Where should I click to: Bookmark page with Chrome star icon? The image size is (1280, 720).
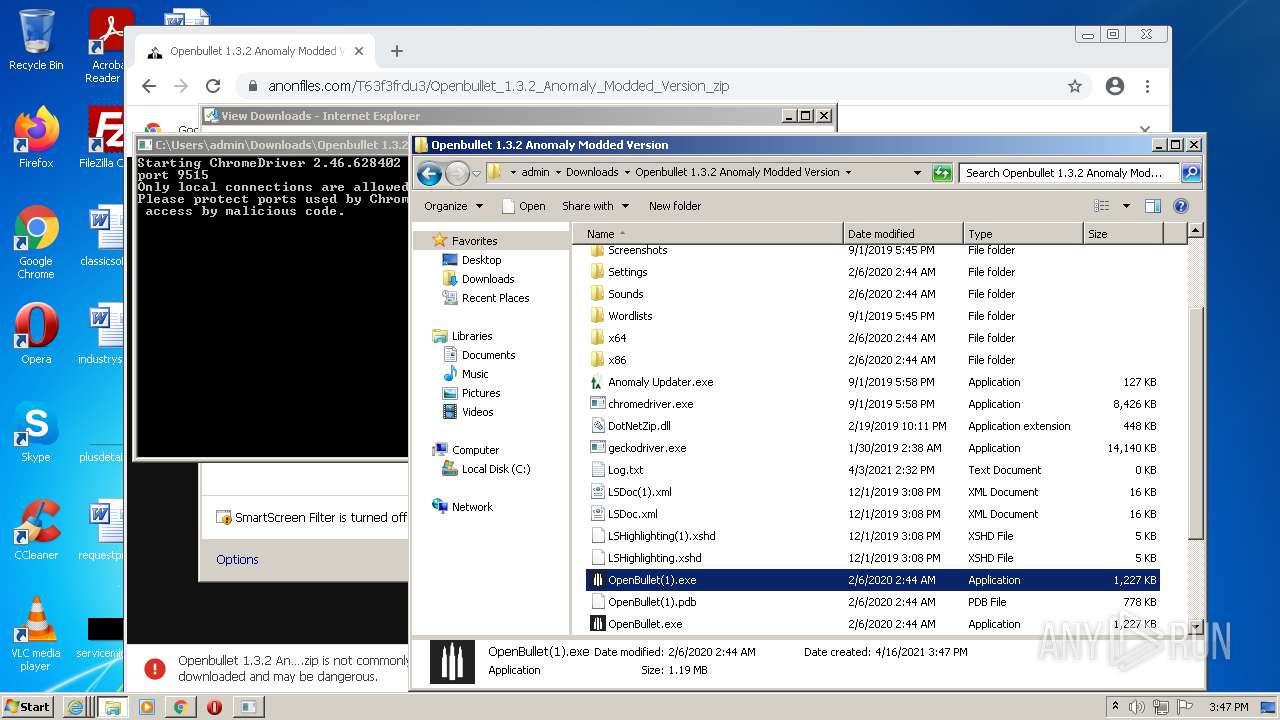(1075, 86)
